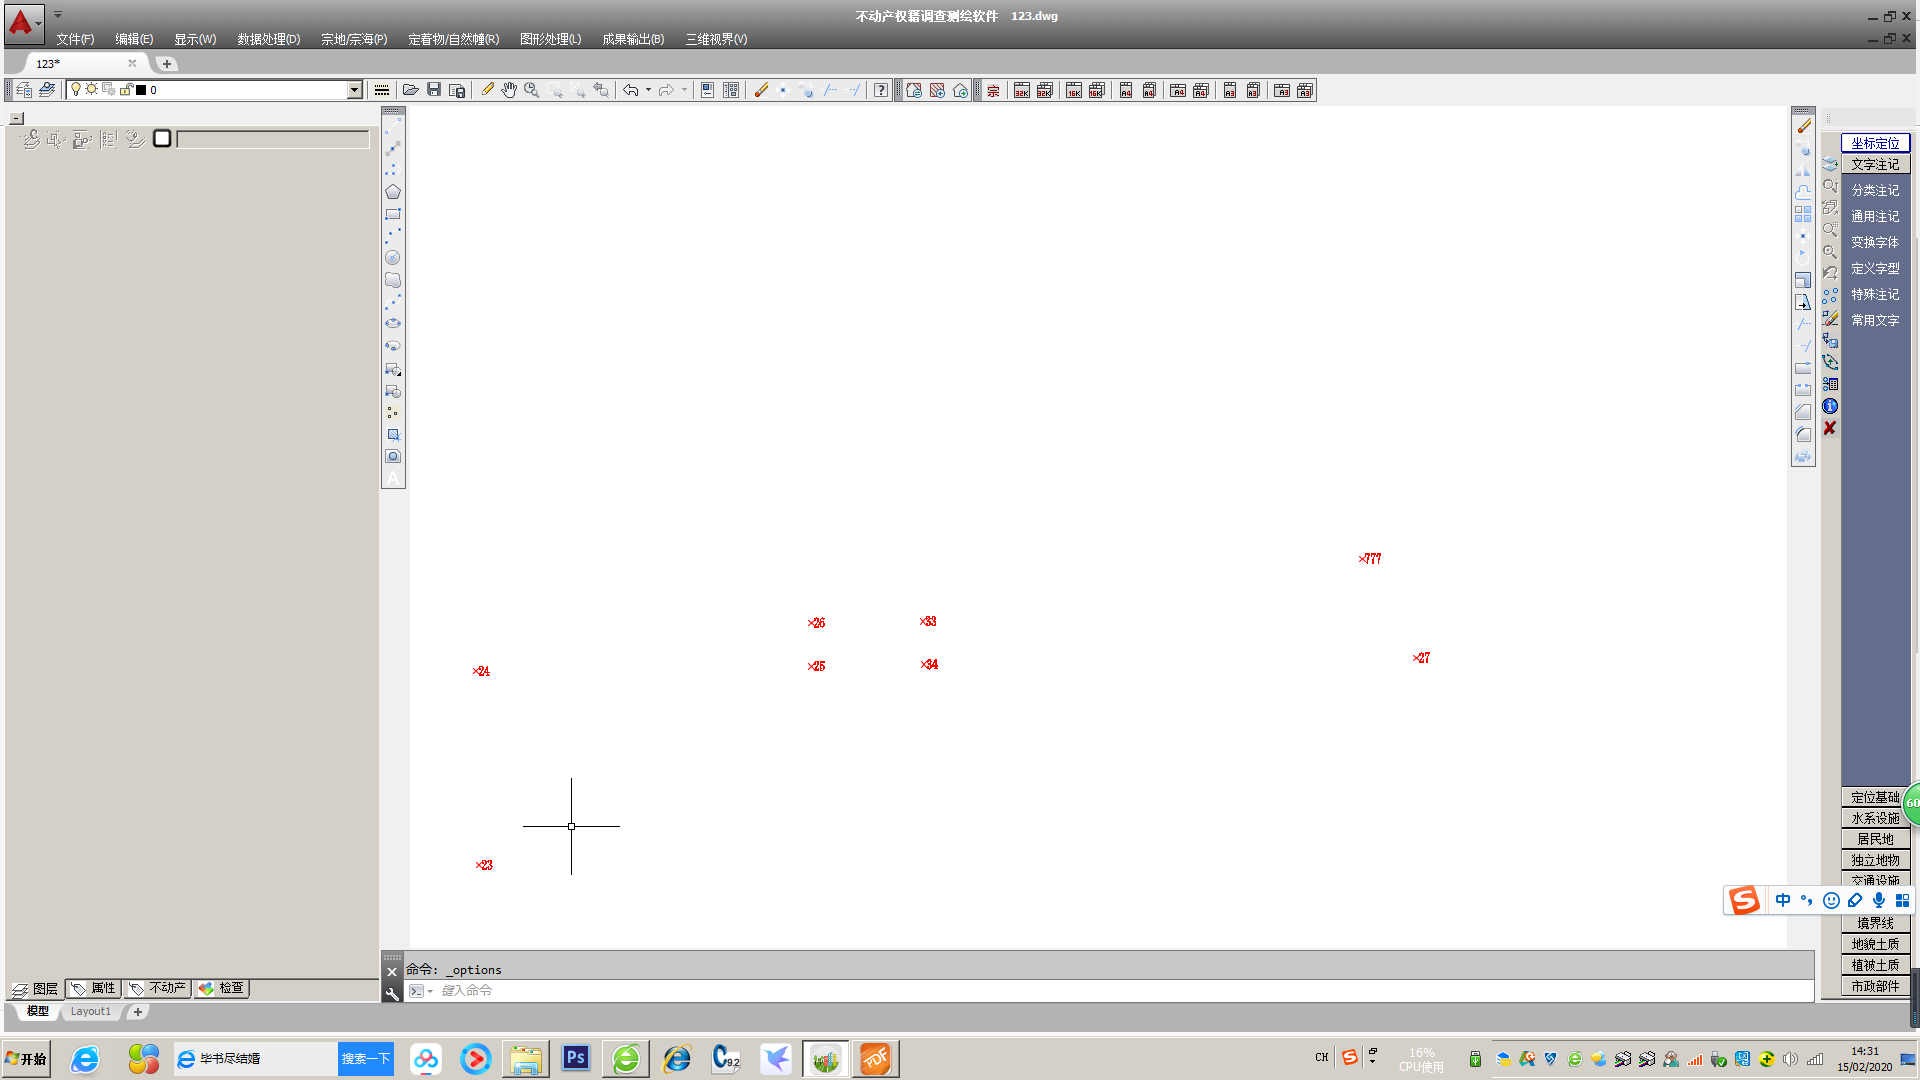1920x1080 pixels.
Task: Open the 宗地/宗海(P) menu
Action: [x=354, y=39]
